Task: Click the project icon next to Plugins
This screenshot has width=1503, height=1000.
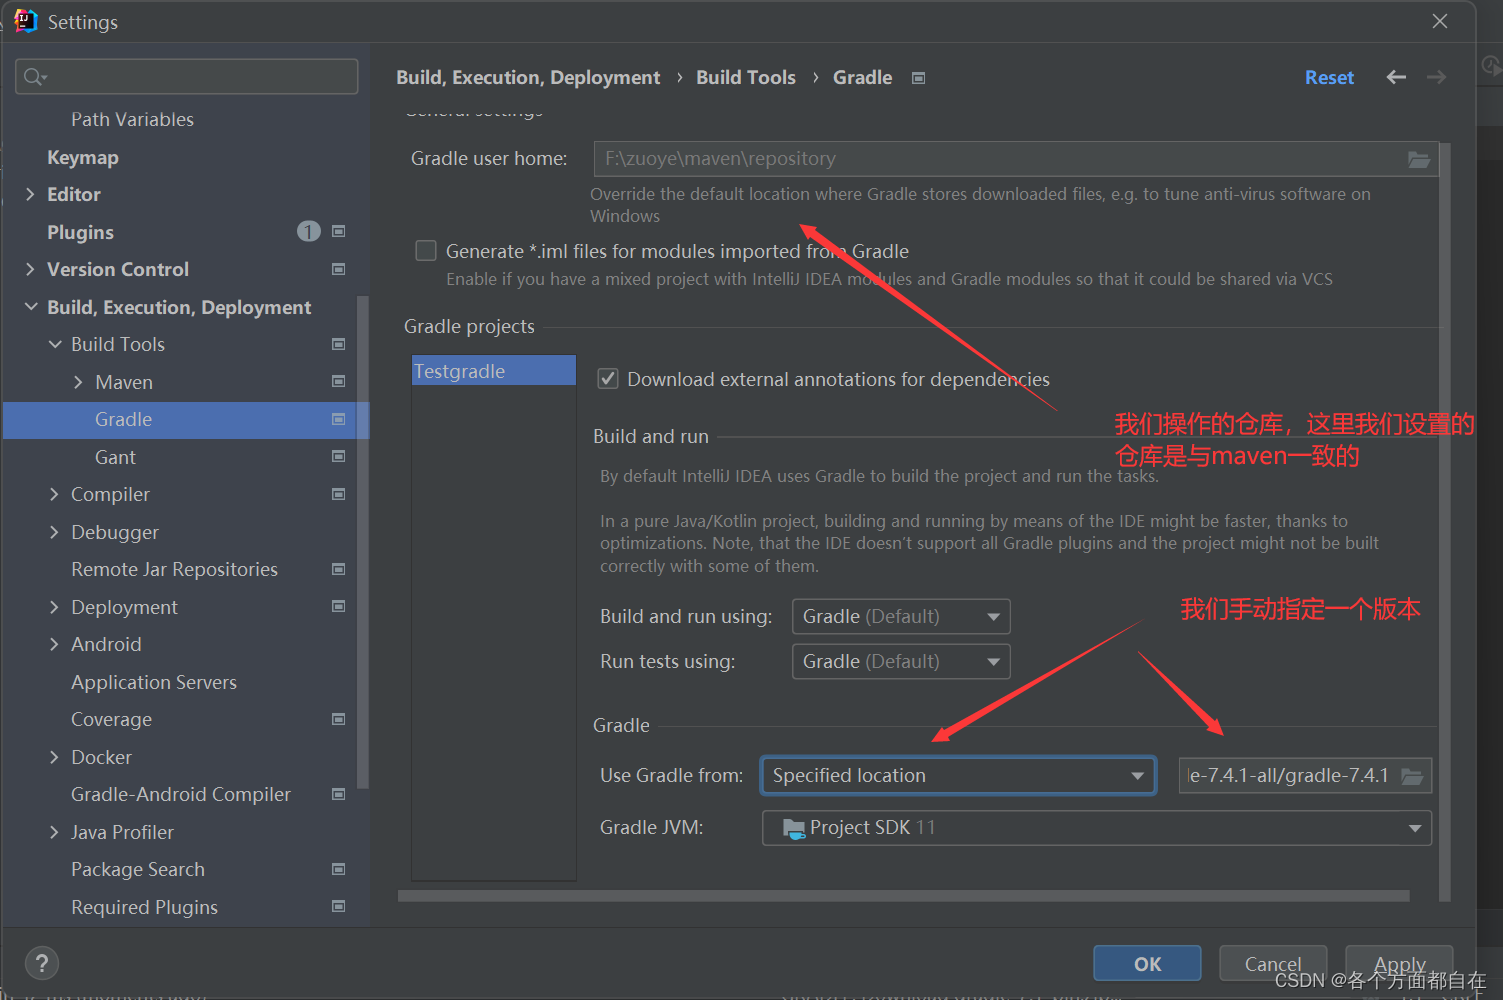Action: [x=338, y=232]
